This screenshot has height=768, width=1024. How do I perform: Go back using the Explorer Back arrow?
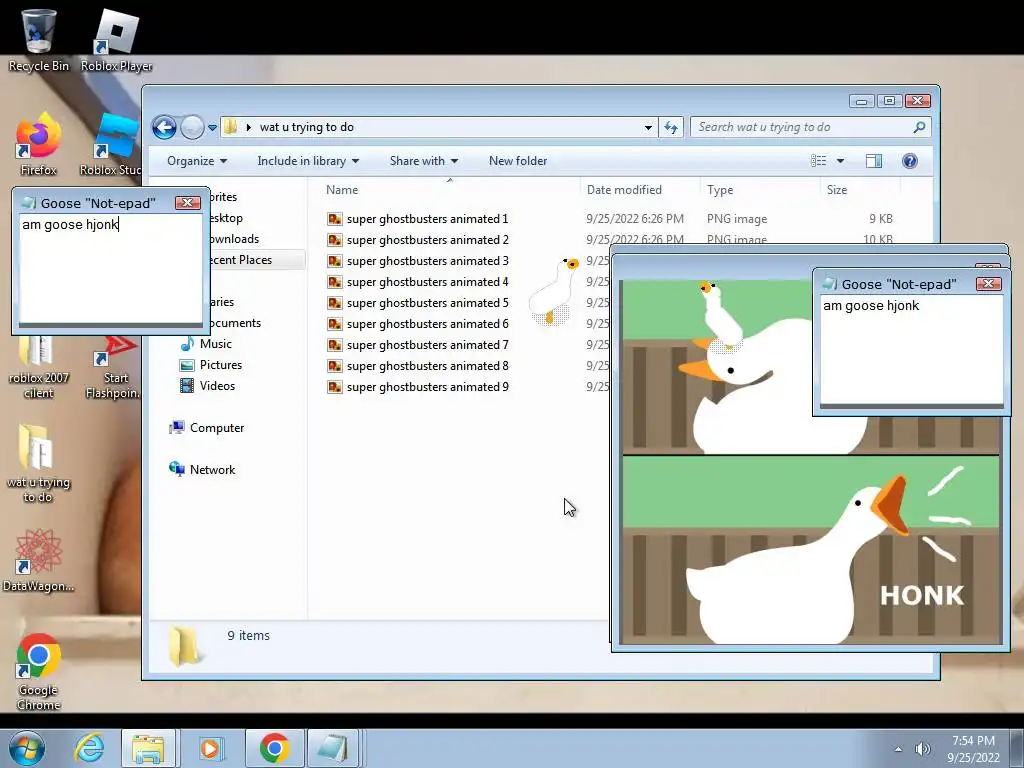(x=165, y=127)
